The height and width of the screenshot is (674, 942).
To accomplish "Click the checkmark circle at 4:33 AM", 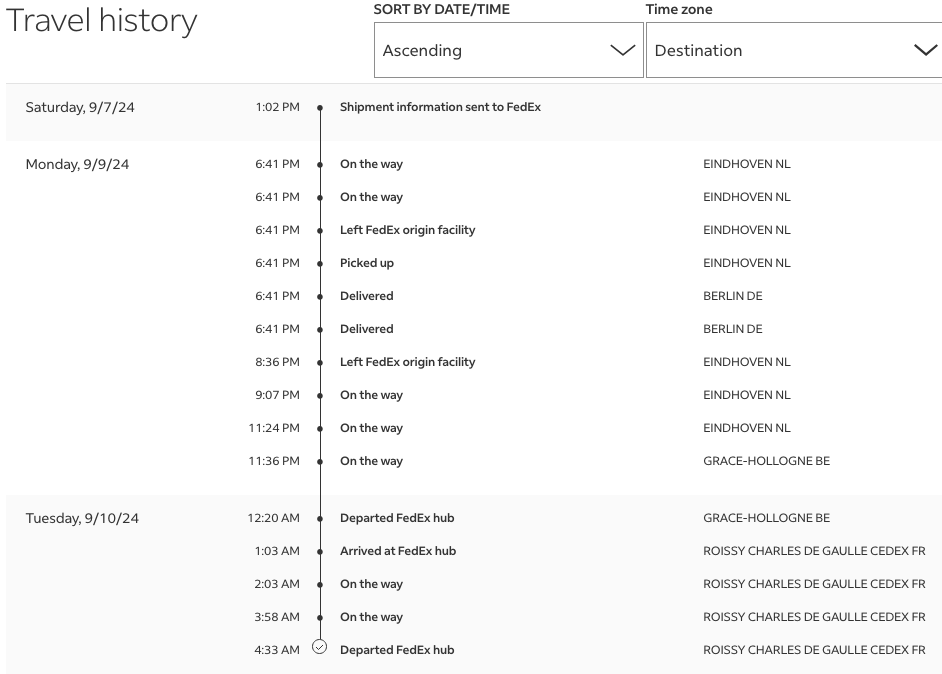I will [x=320, y=647].
